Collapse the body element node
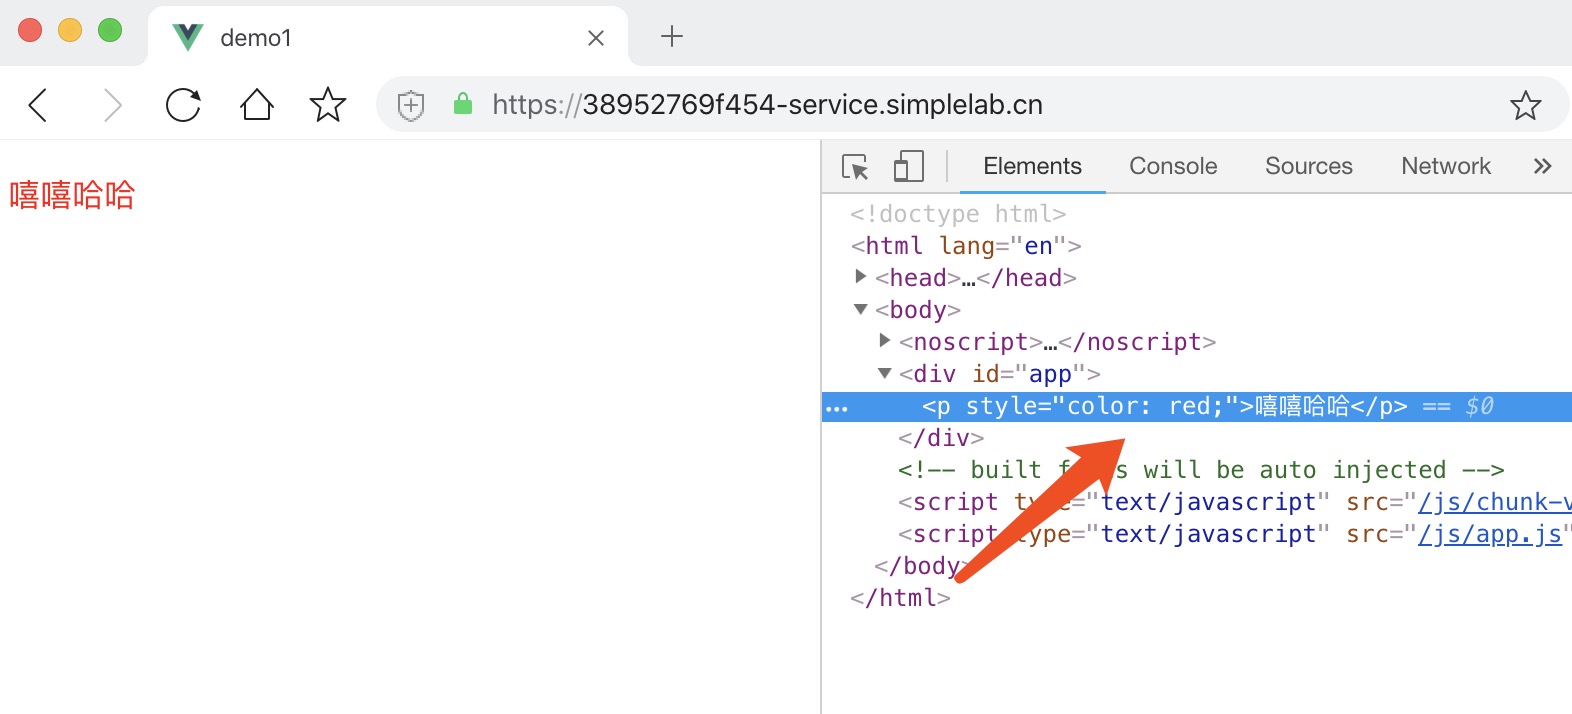Viewport: 1572px width, 714px height. click(x=861, y=310)
